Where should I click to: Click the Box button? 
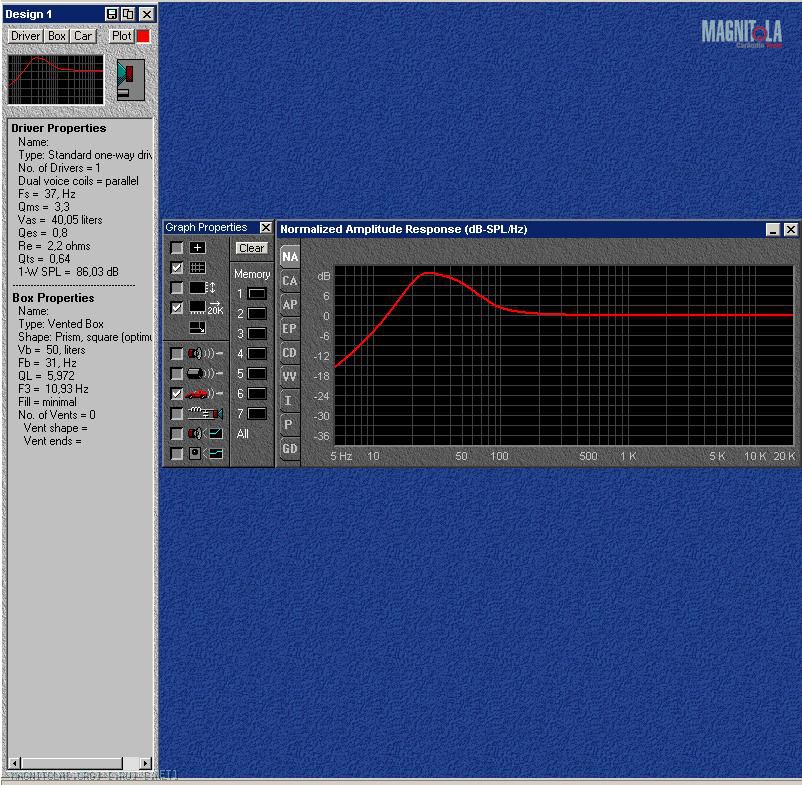(57, 36)
